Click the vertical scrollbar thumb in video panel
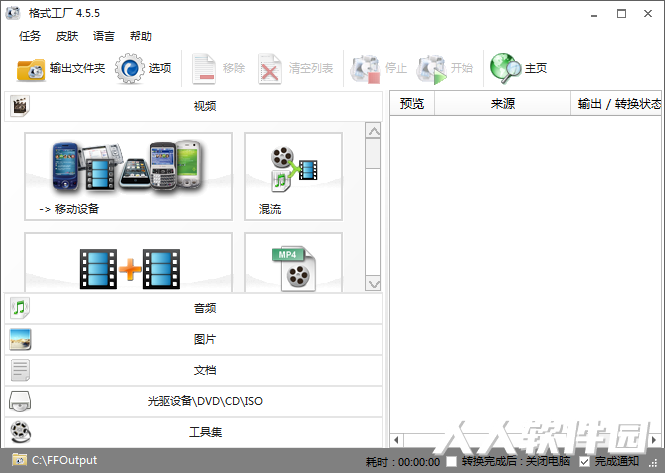665x473 pixels. [x=373, y=154]
